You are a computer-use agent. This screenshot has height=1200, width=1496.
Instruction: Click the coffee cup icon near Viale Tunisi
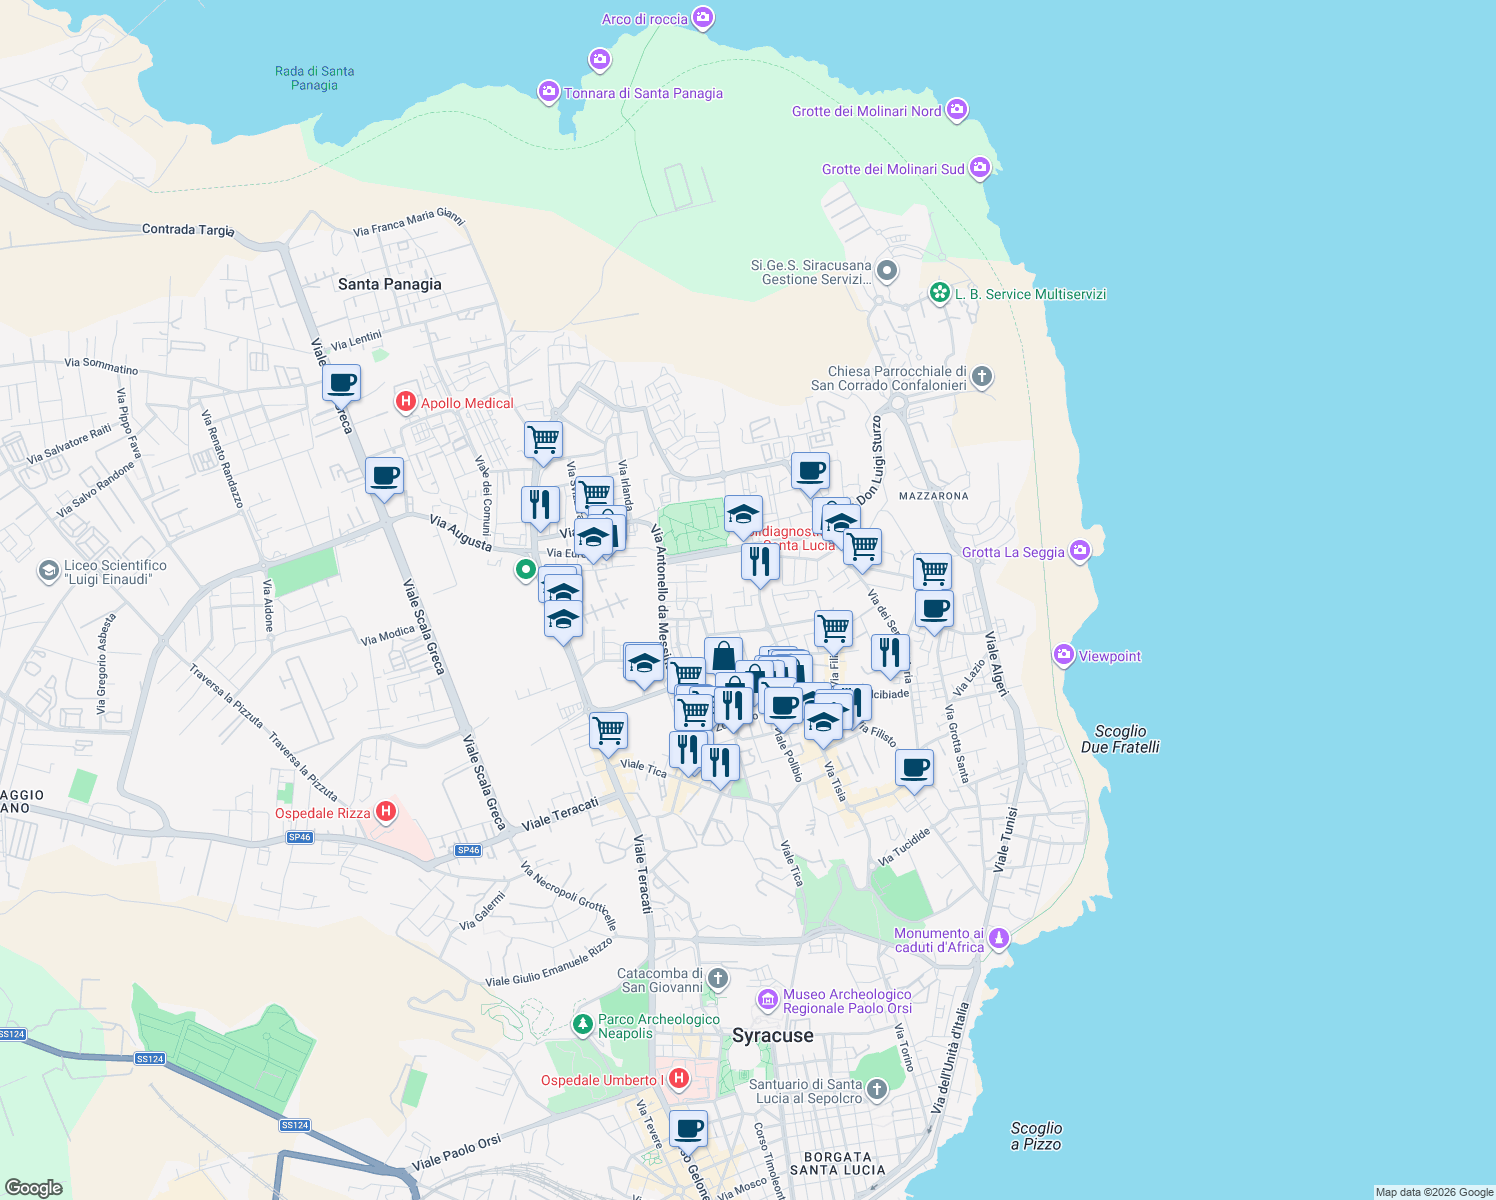tap(915, 767)
